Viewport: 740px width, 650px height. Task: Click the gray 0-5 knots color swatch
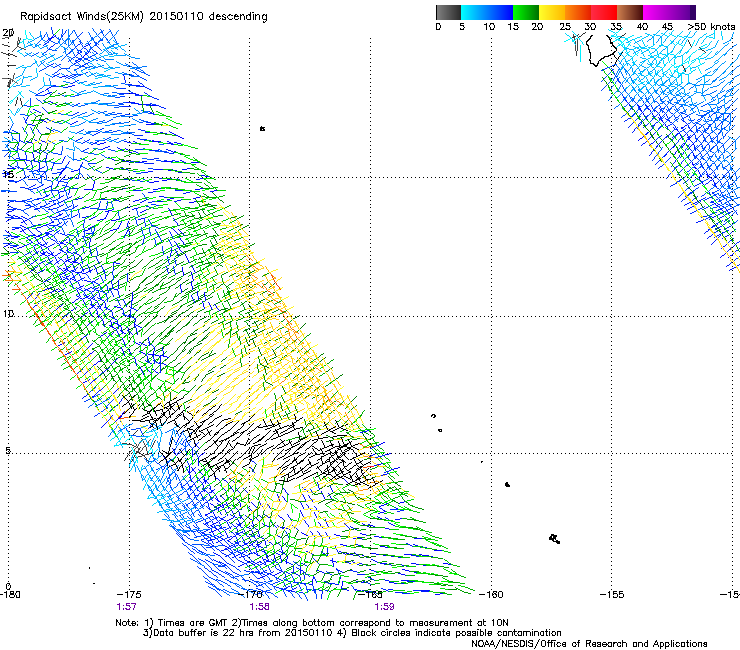[x=448, y=12]
